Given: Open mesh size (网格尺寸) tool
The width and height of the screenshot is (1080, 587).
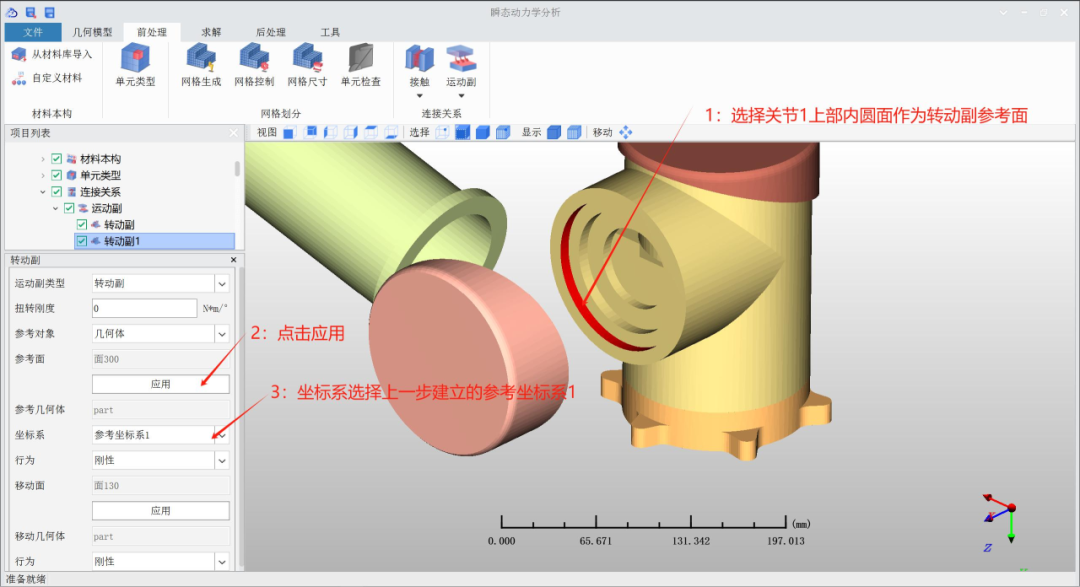Looking at the screenshot, I should (x=307, y=65).
